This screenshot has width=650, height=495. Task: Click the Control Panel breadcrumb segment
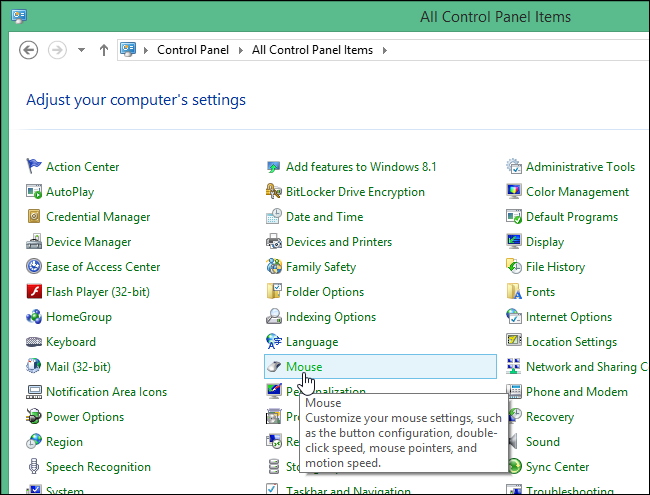click(192, 50)
